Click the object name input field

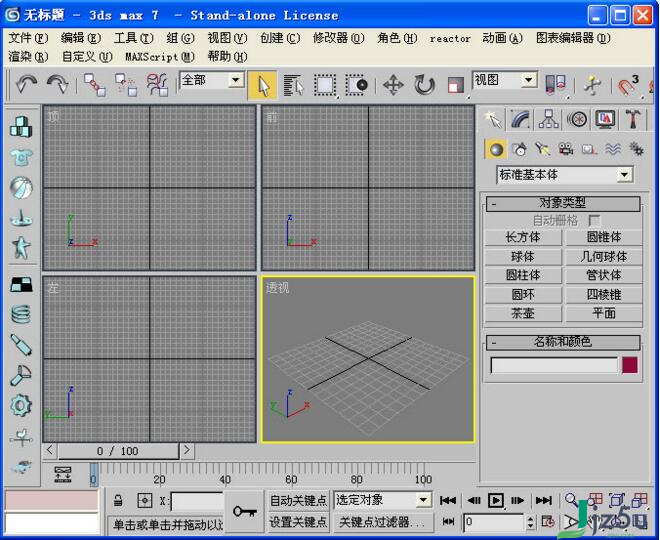(x=554, y=365)
